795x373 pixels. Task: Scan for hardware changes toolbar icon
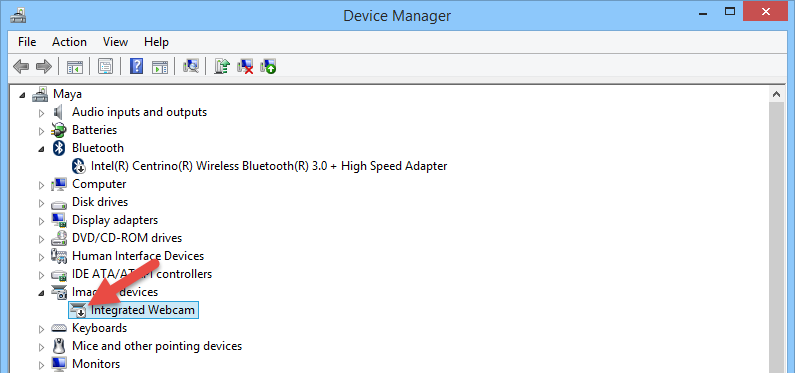pos(191,66)
